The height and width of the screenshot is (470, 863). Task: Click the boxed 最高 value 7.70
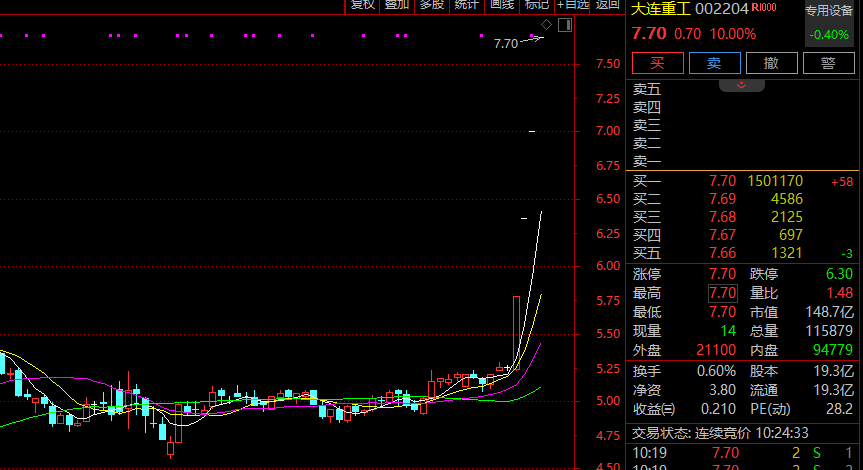click(722, 293)
